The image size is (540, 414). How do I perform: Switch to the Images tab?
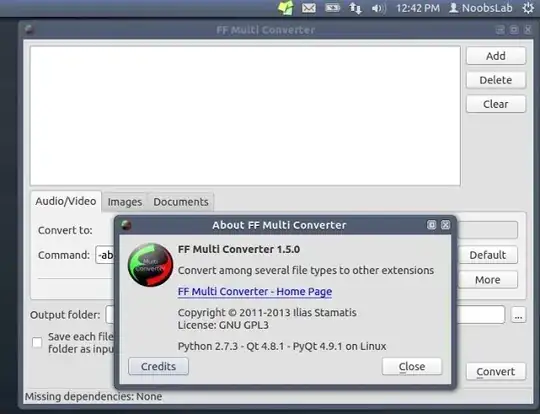(x=125, y=202)
